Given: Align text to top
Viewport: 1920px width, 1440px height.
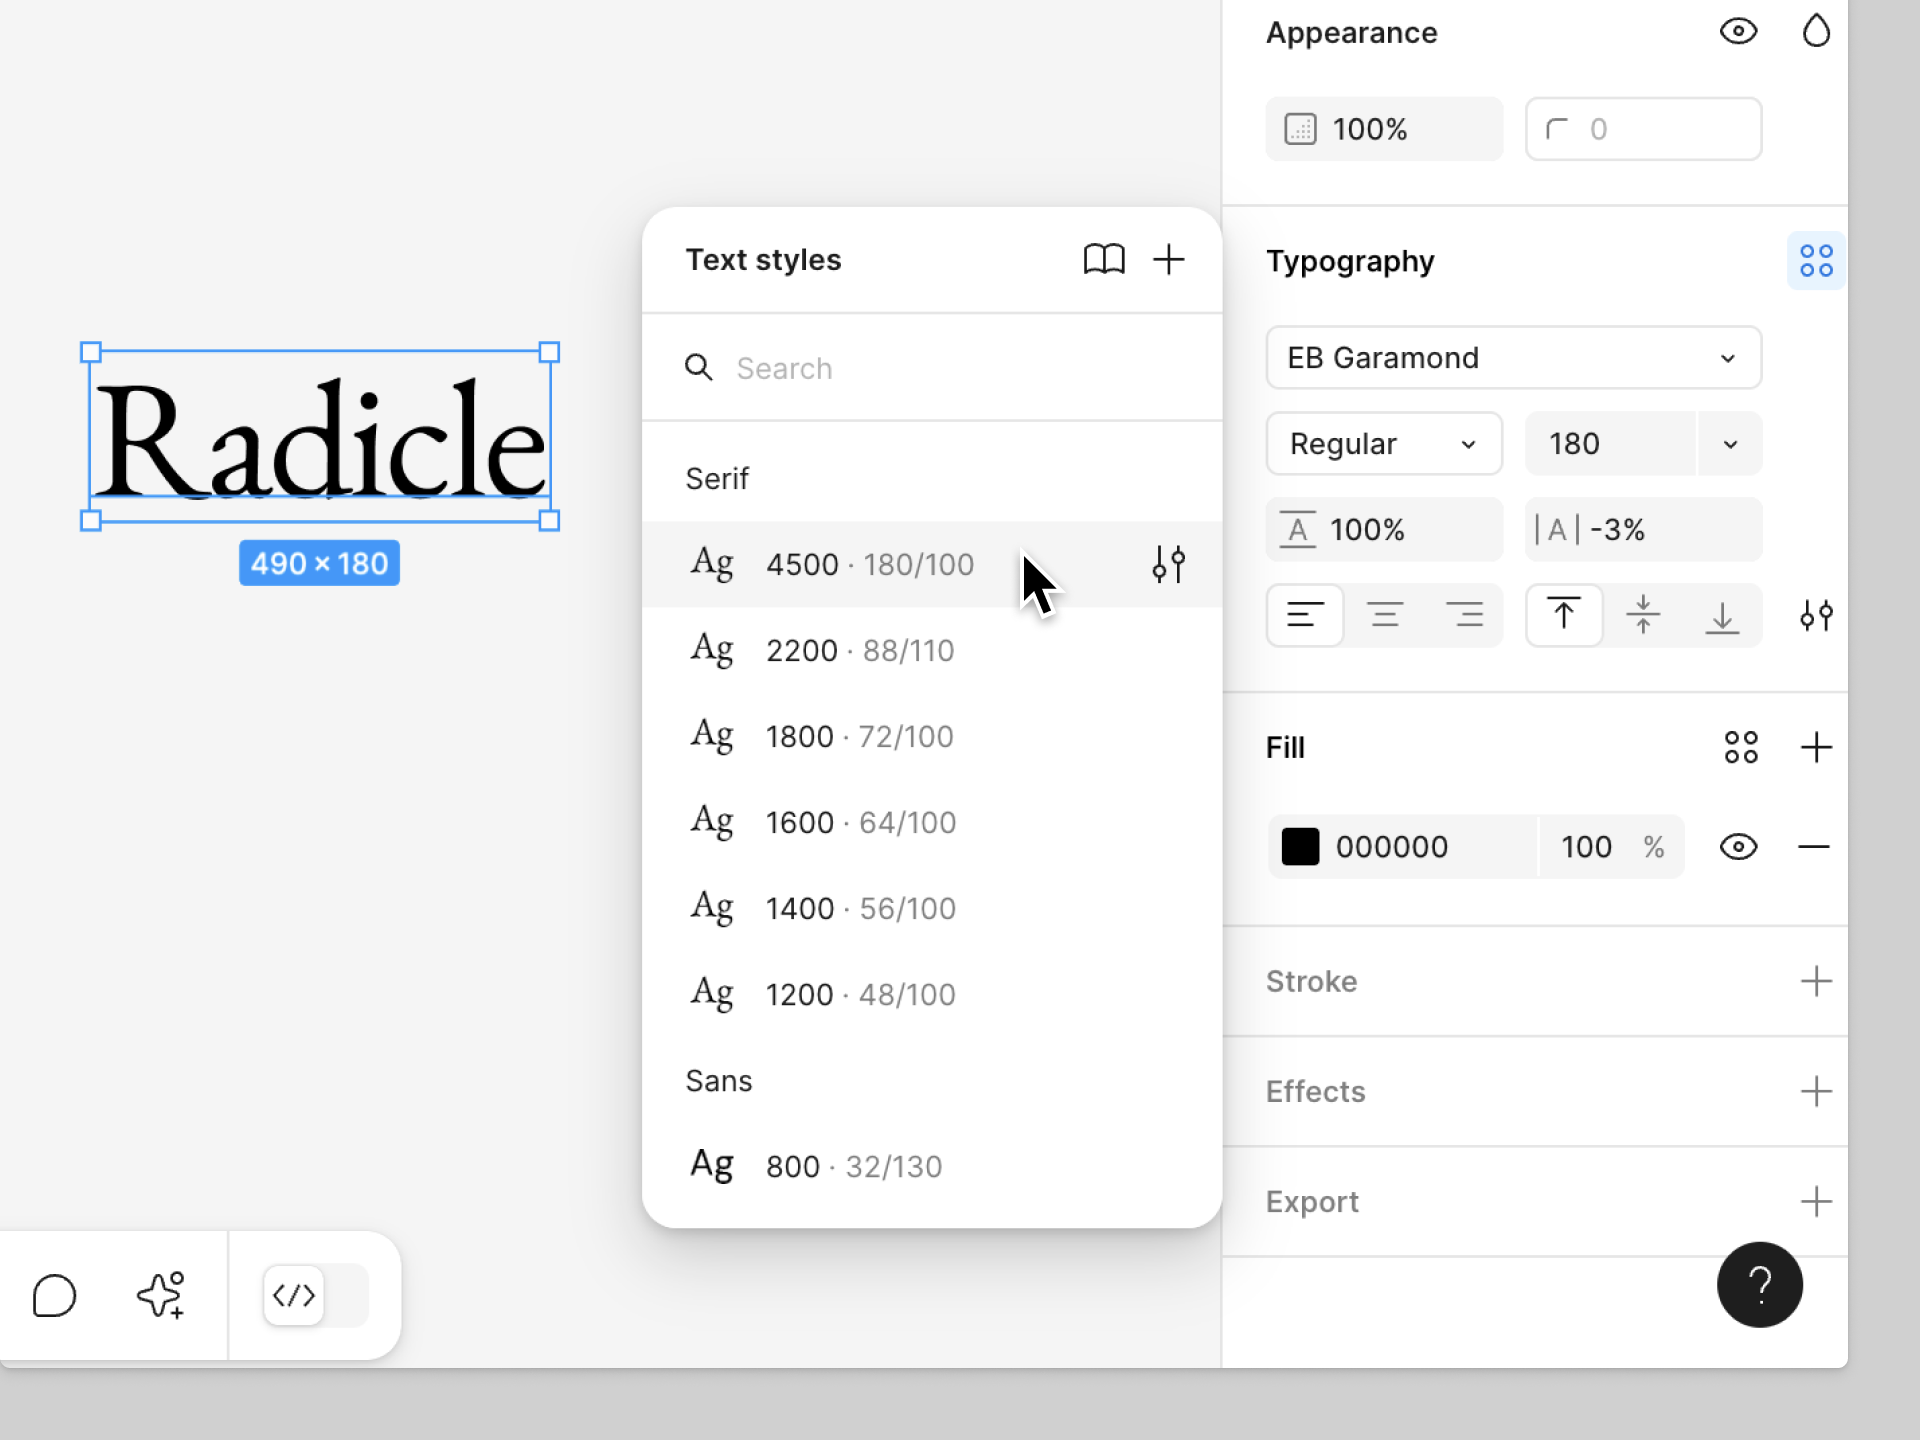Looking at the screenshot, I should click(1564, 615).
